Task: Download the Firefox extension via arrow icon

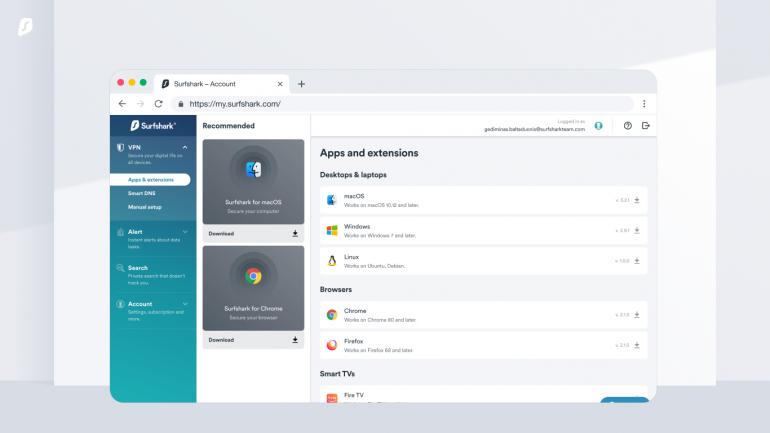Action: (x=637, y=345)
